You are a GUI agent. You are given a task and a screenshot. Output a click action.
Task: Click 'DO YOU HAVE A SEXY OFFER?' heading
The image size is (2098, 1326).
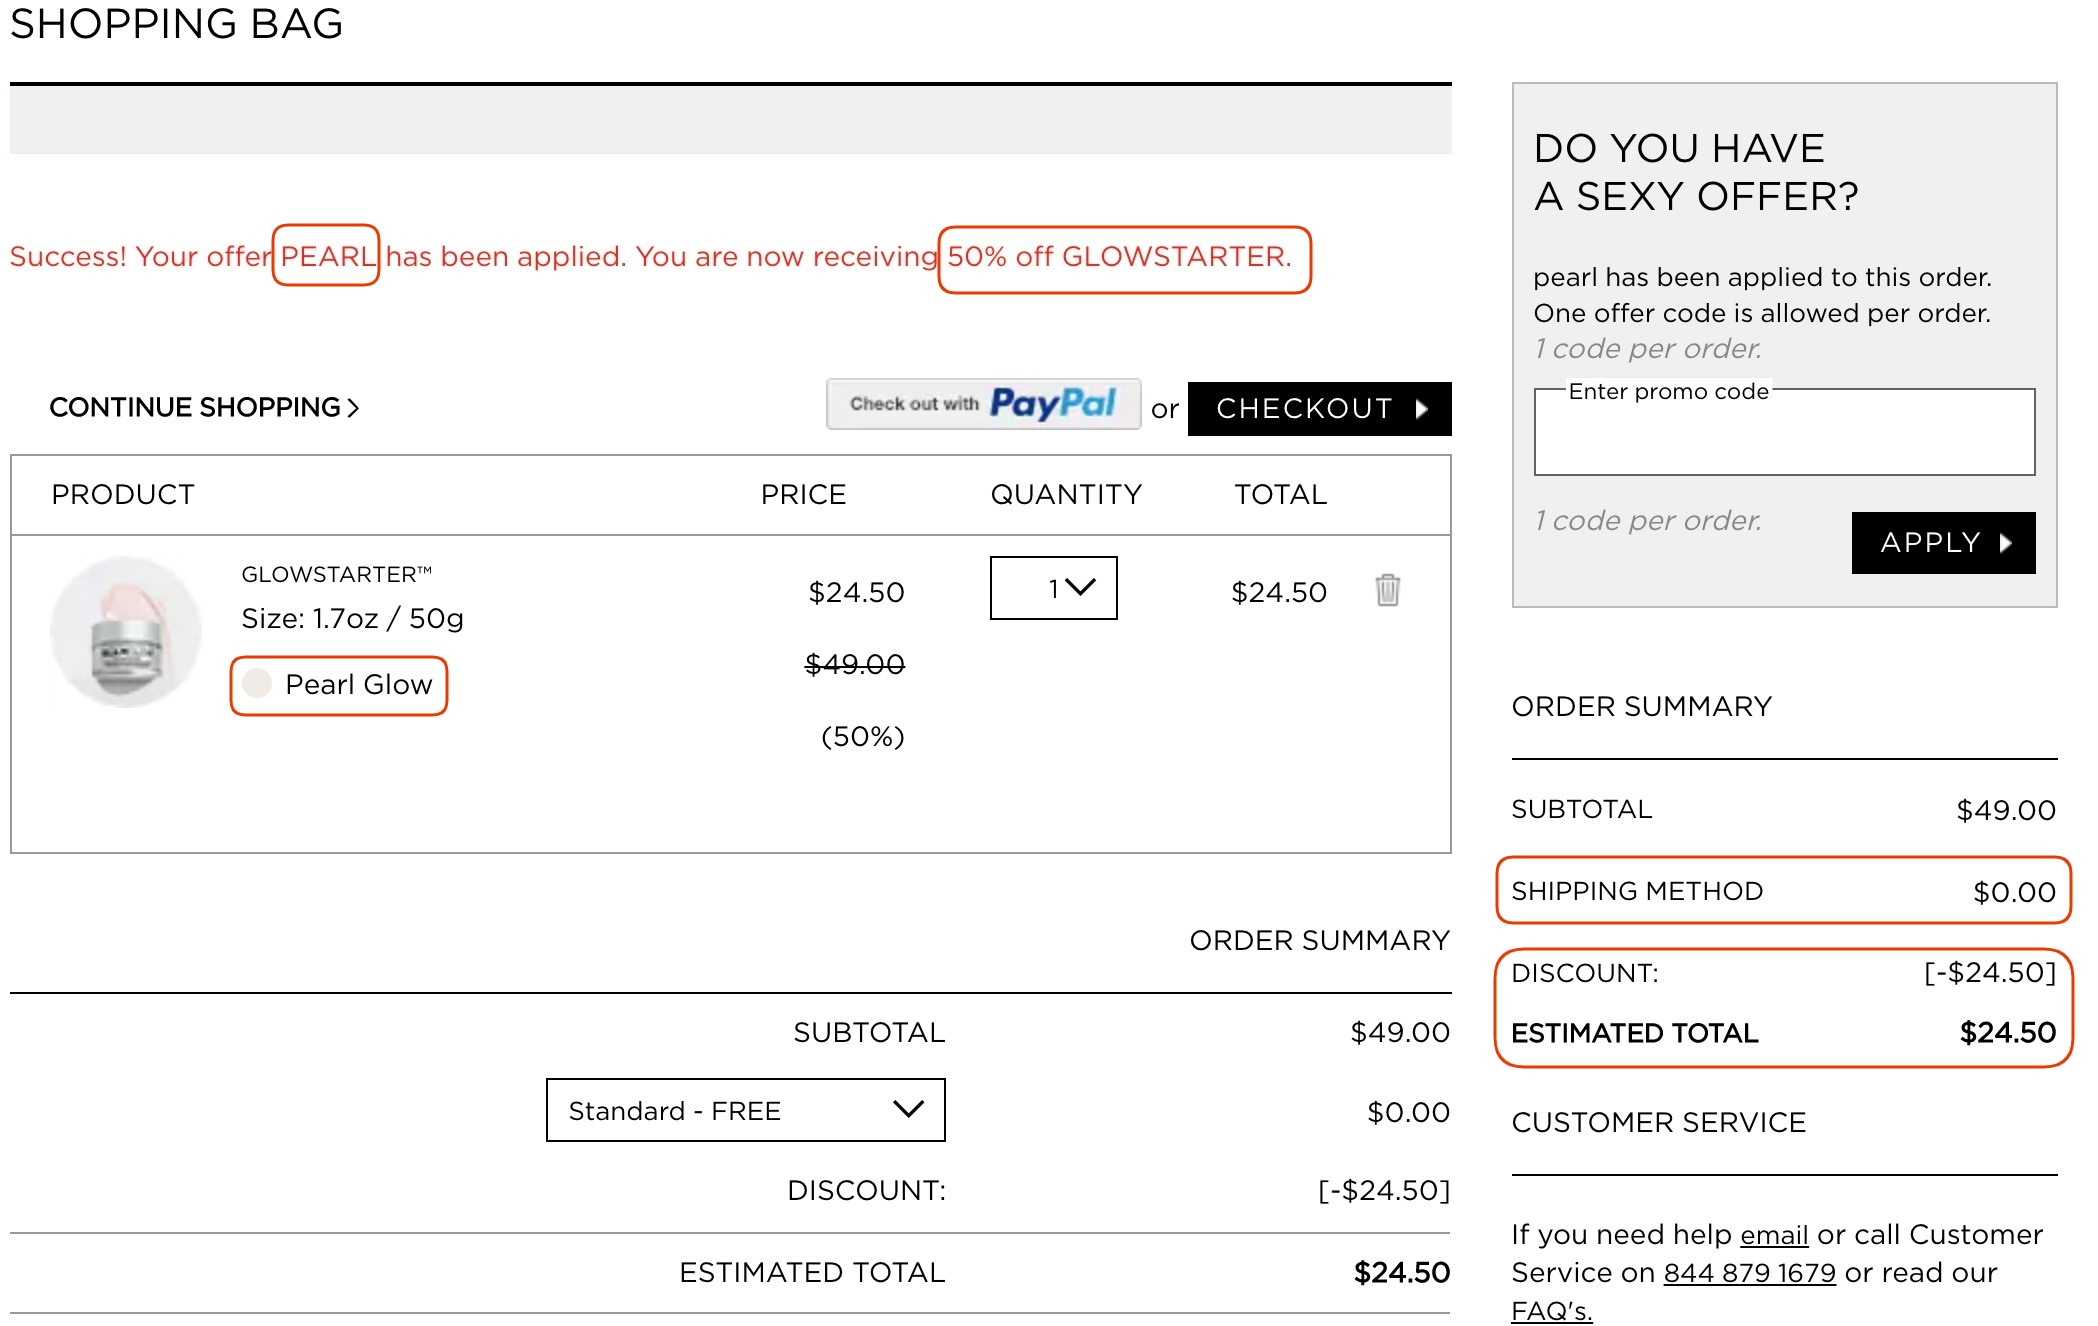[x=1696, y=172]
